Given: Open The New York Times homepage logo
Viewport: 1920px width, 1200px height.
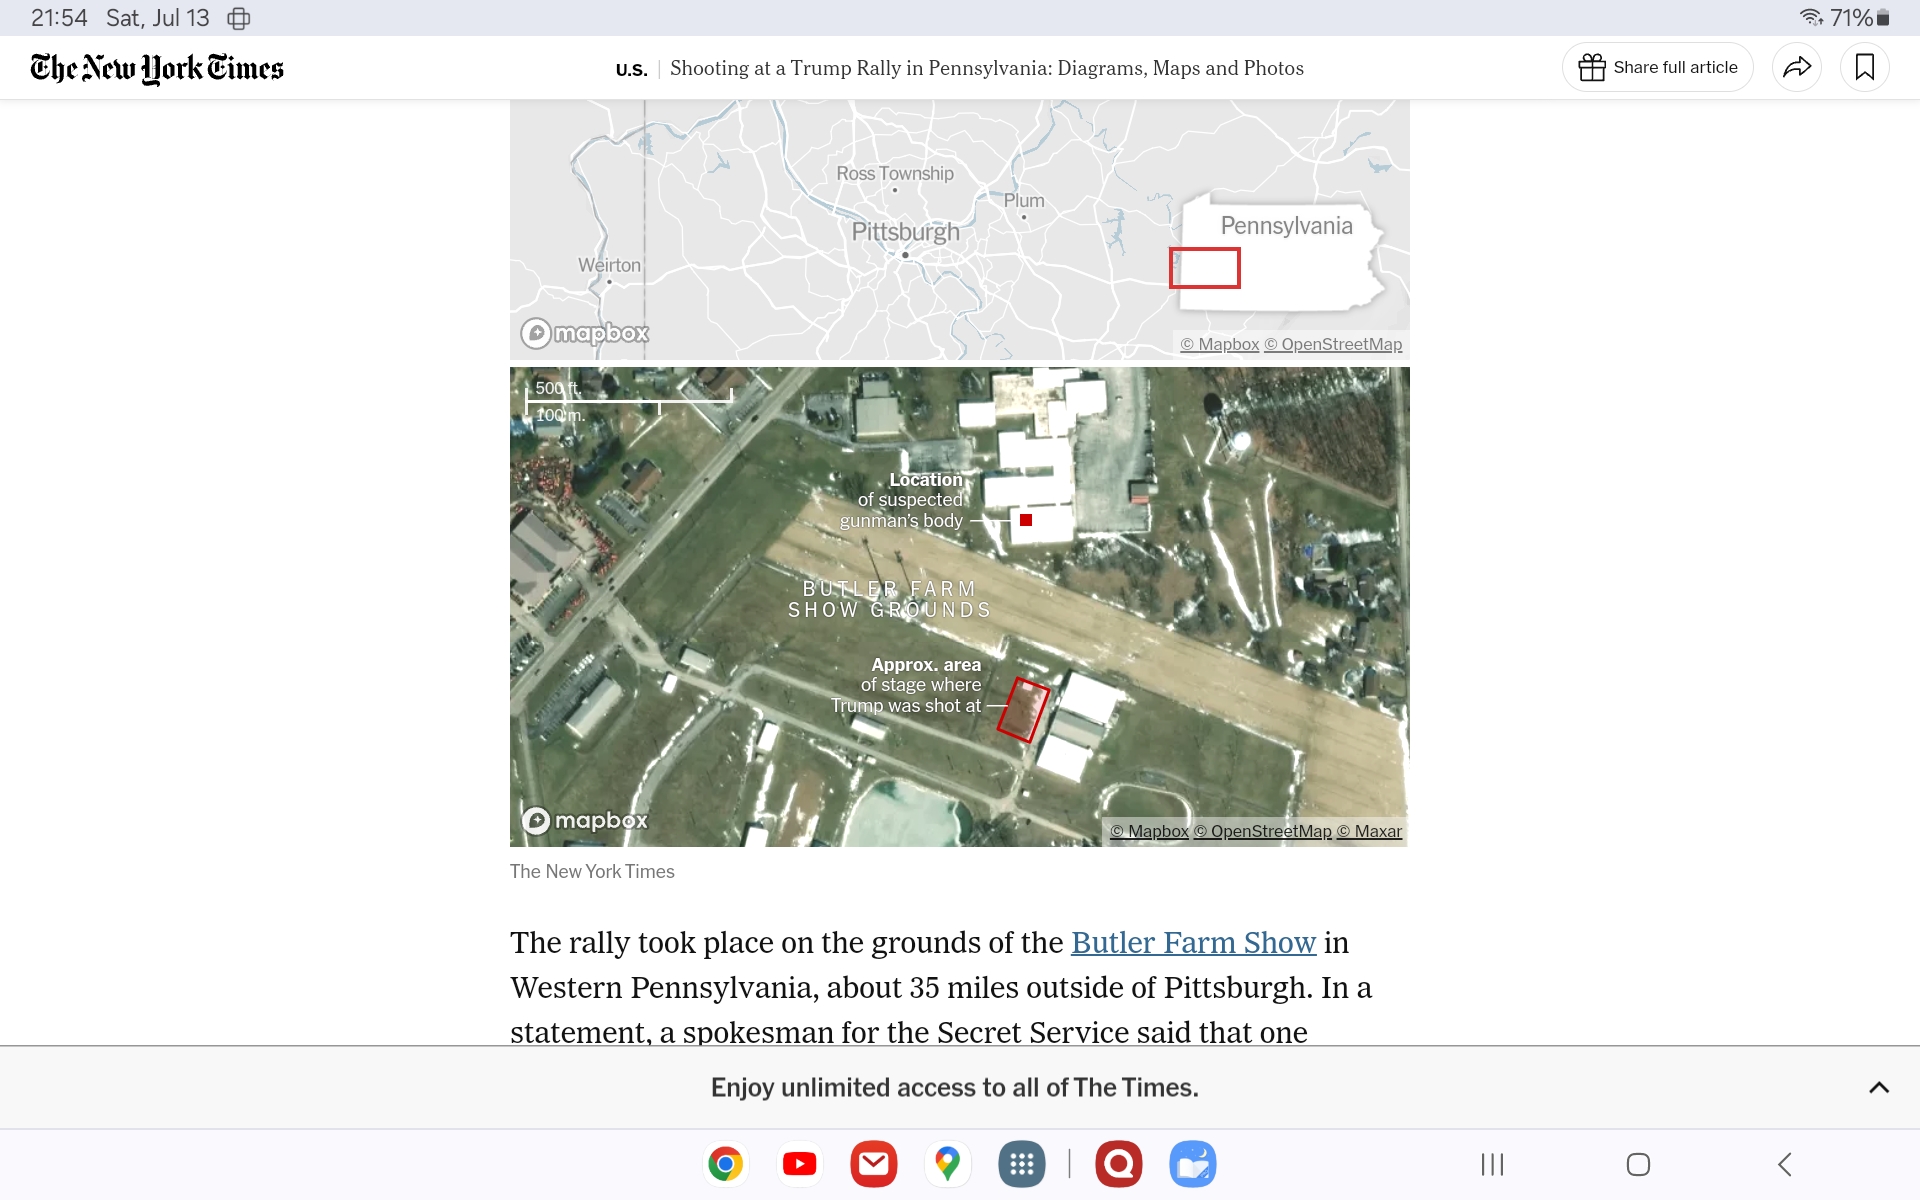Looking at the screenshot, I should [x=157, y=68].
